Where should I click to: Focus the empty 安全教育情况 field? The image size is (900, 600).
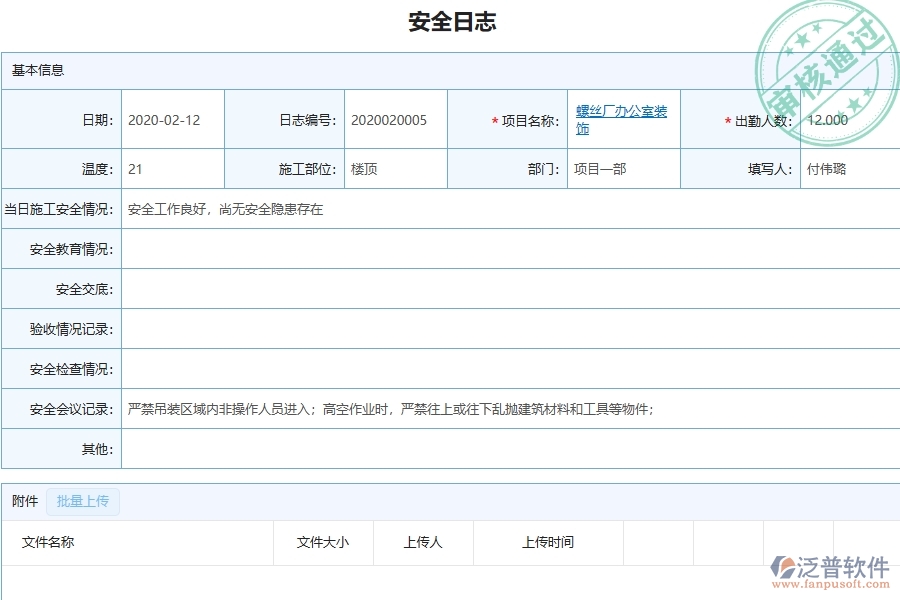click(510, 249)
